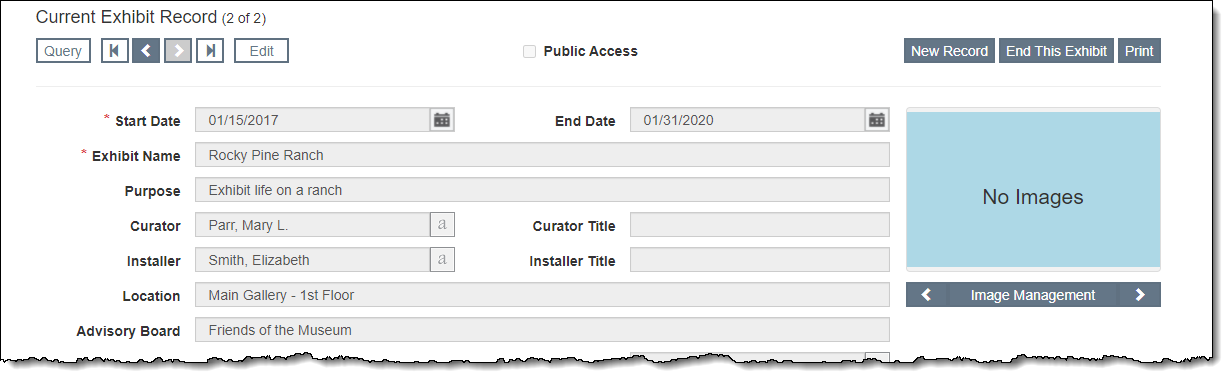This screenshot has width=1228, height=378.
Task: Select the Location field
Action: [542, 295]
